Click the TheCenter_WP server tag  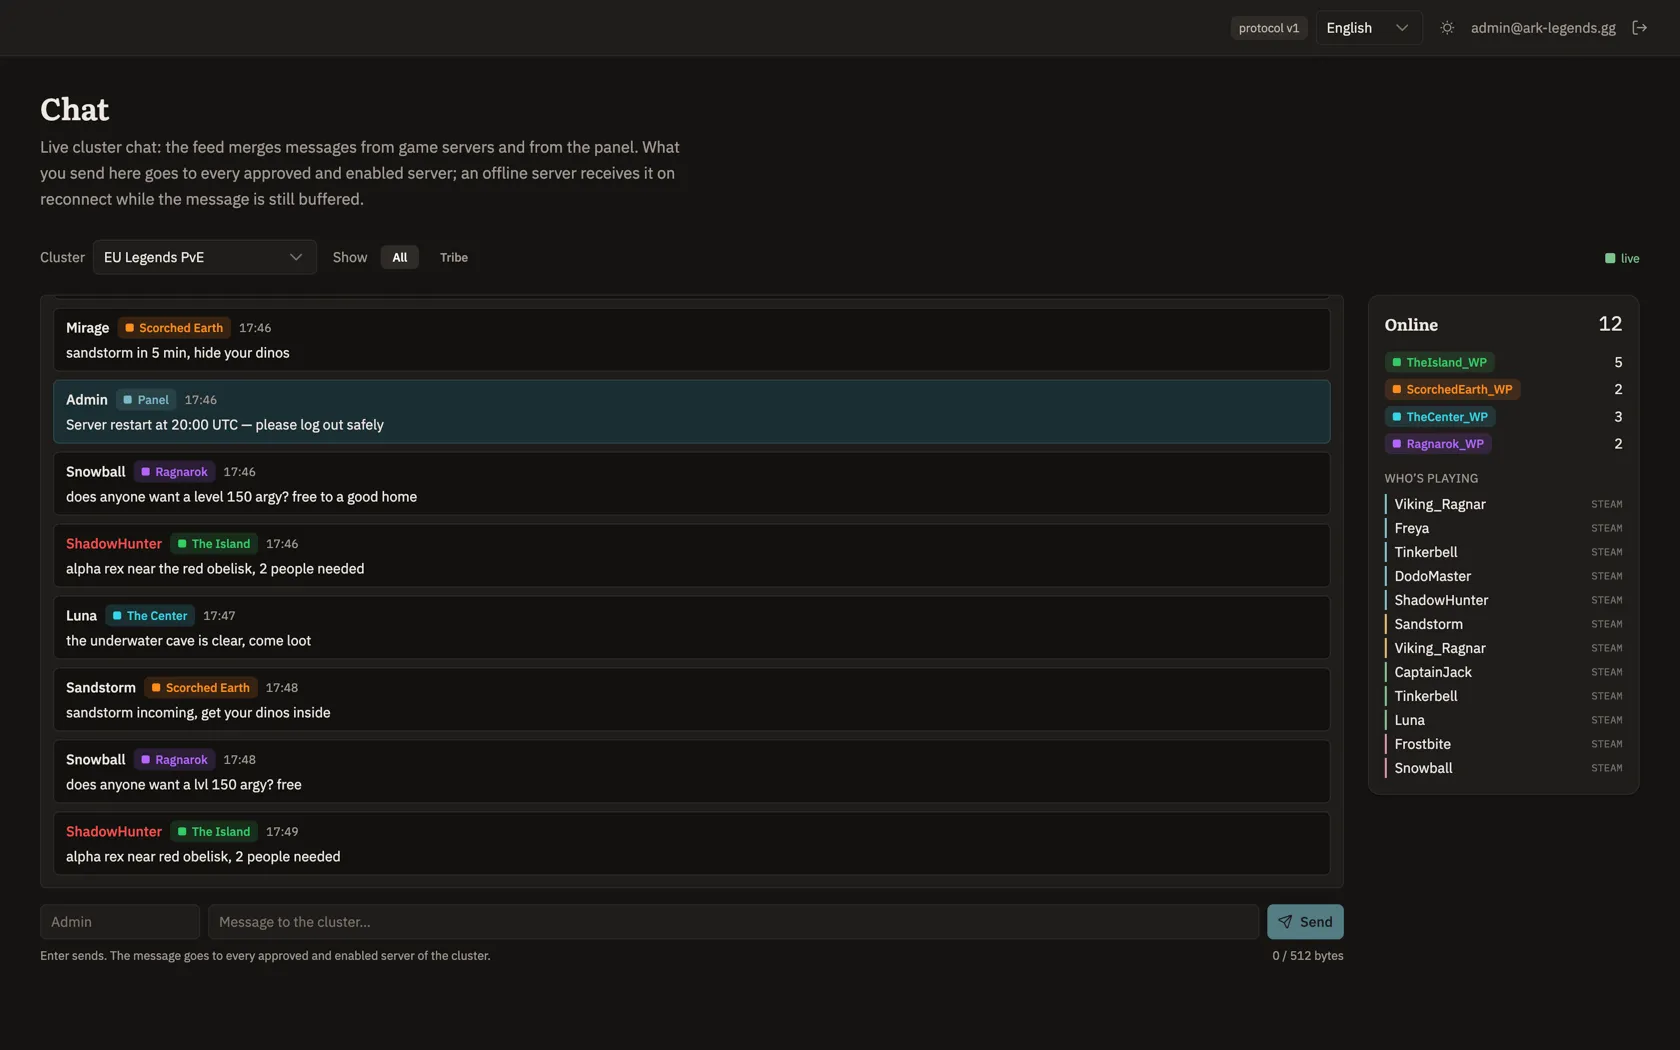[1440, 417]
